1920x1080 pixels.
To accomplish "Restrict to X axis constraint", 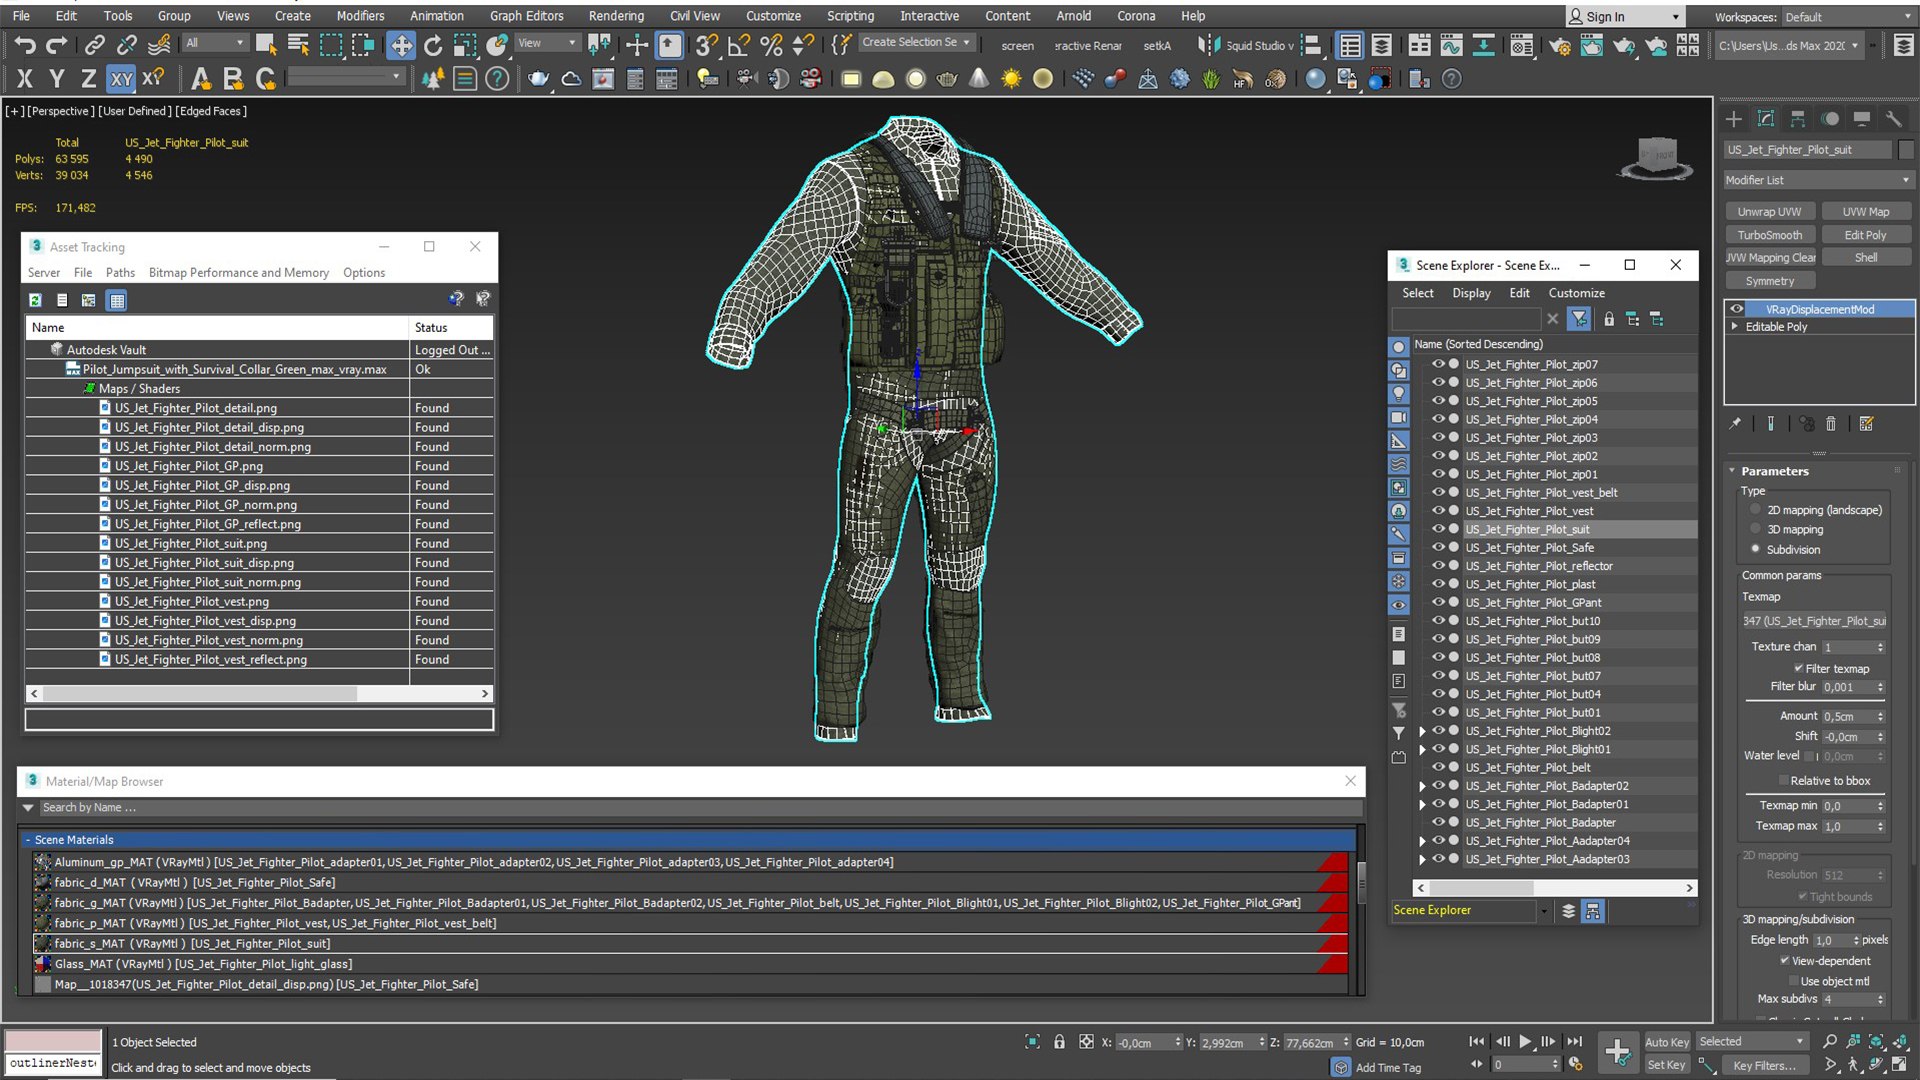I will click(25, 79).
